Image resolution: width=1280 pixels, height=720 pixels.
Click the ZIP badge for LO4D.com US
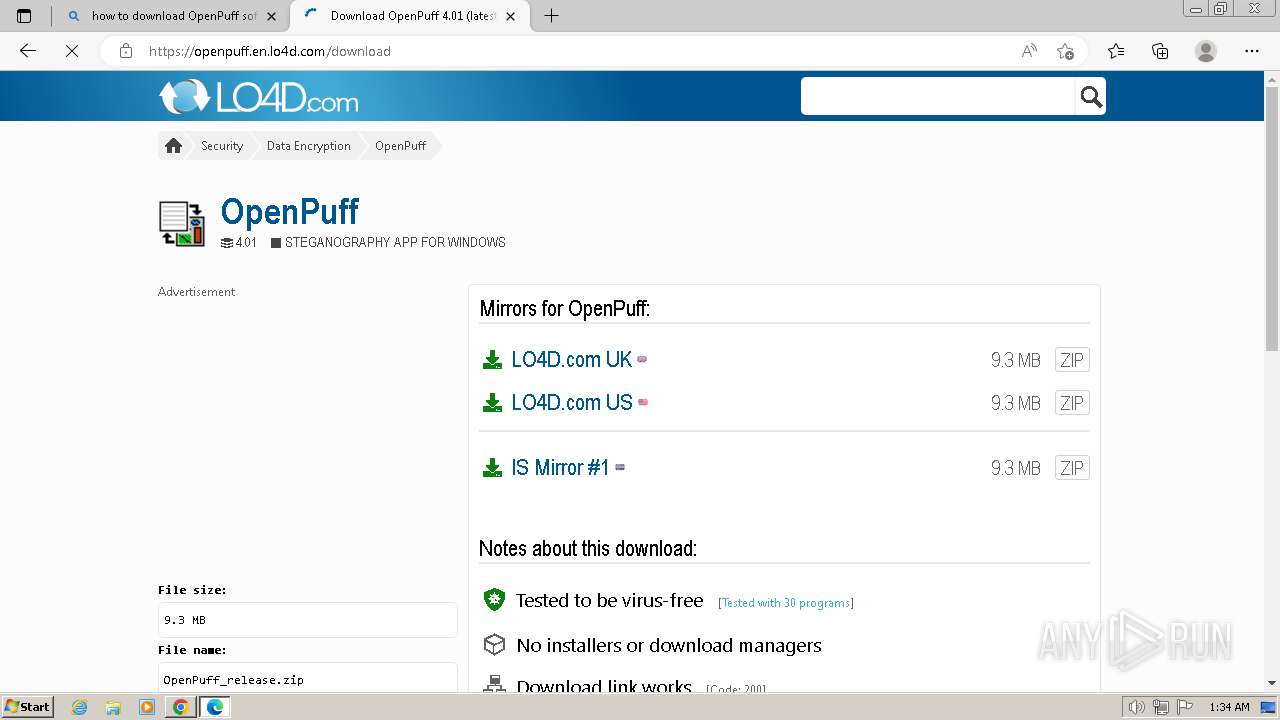coord(1072,403)
